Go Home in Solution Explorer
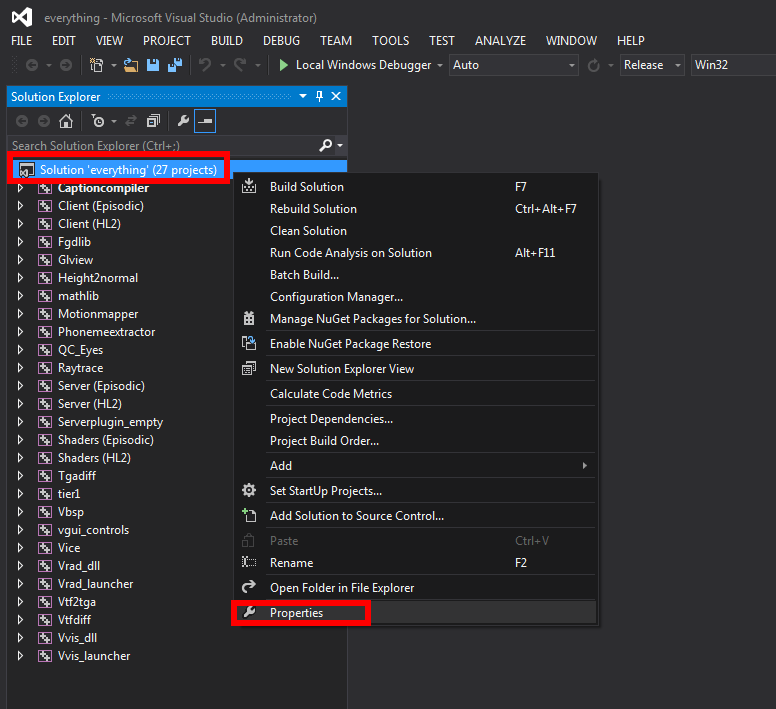The image size is (776, 709). pyautogui.click(x=66, y=121)
